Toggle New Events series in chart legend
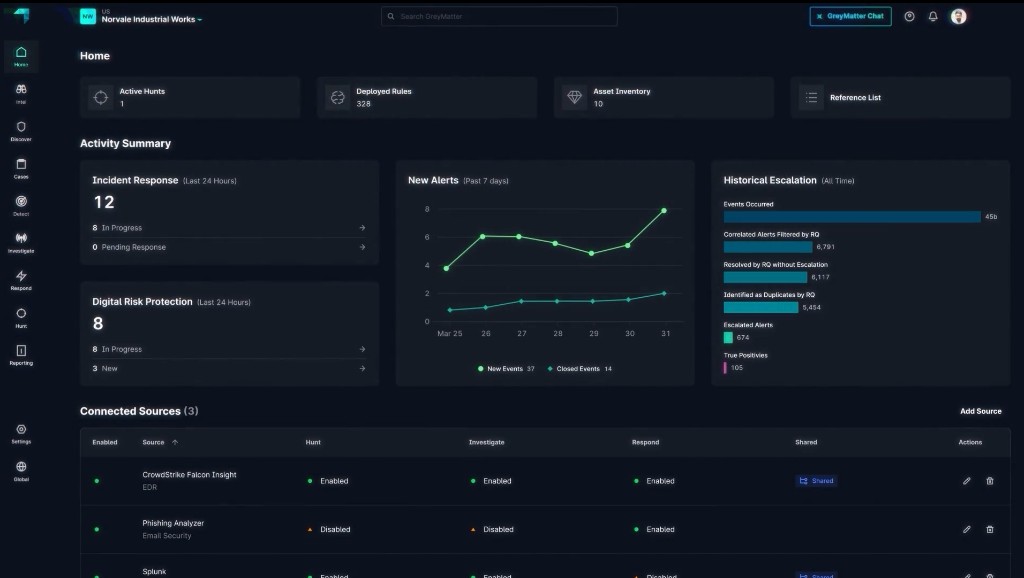 (x=505, y=368)
